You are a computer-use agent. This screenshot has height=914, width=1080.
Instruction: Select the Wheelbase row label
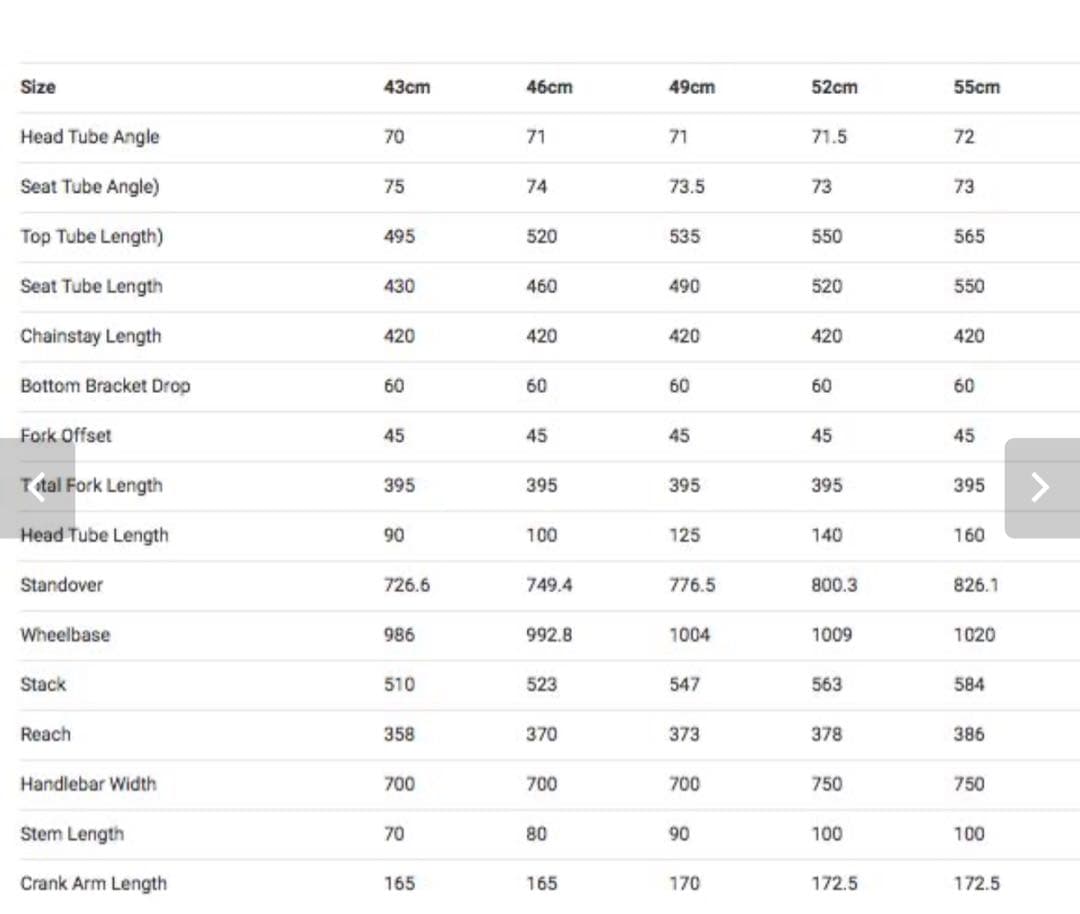[65, 635]
